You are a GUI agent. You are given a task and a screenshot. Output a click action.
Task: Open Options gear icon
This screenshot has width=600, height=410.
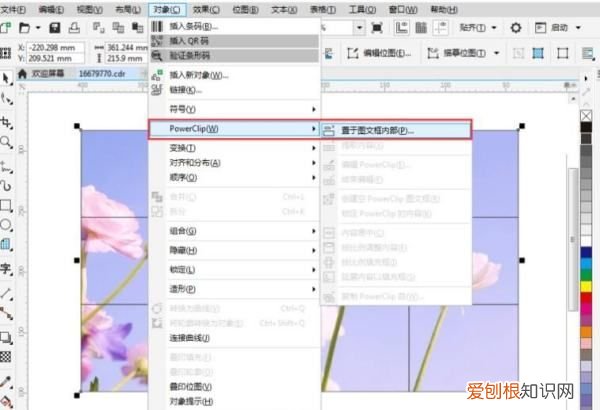point(516,28)
